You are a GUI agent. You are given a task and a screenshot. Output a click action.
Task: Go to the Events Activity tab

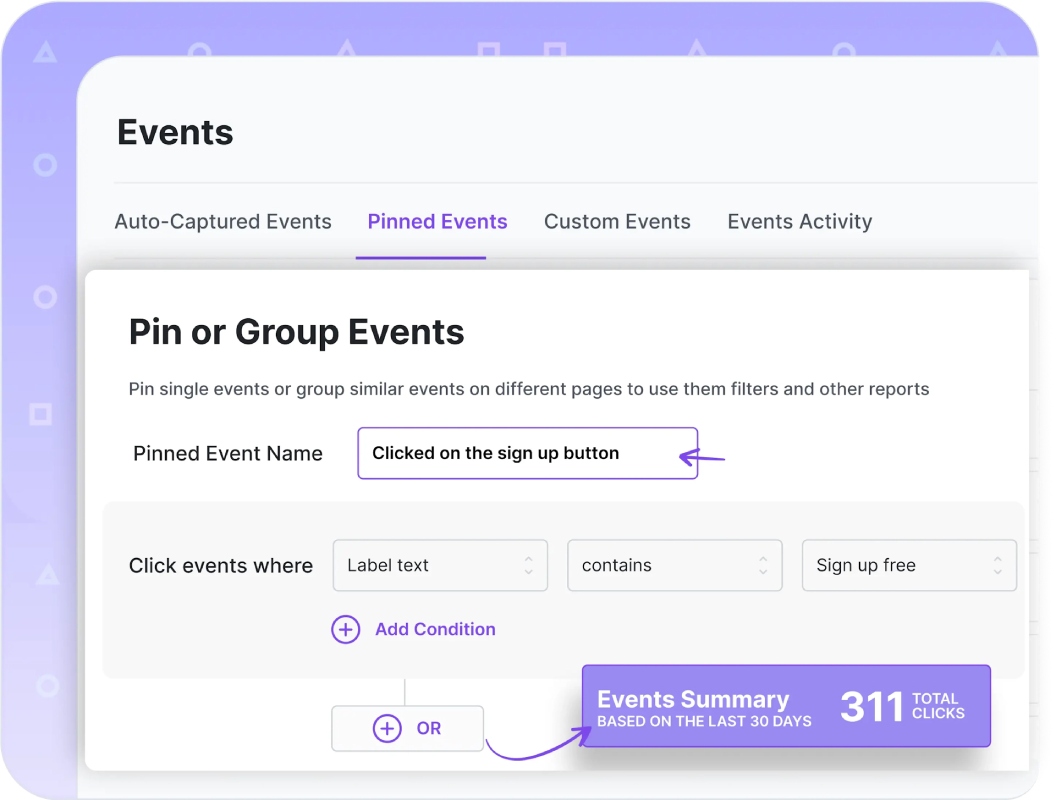coord(799,222)
